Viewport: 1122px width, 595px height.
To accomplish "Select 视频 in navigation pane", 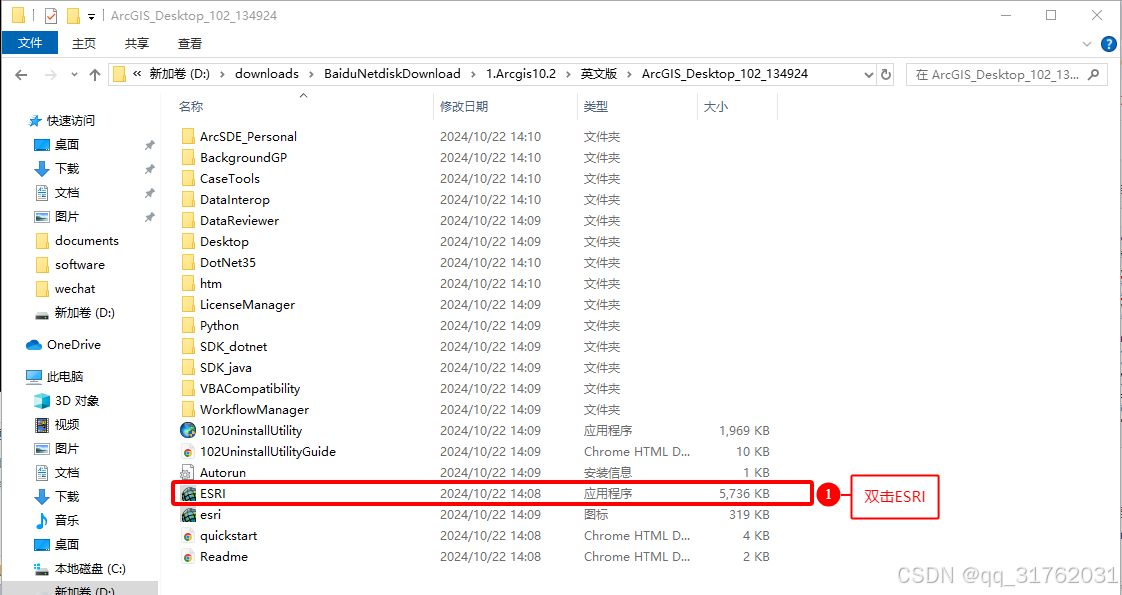I will point(67,425).
